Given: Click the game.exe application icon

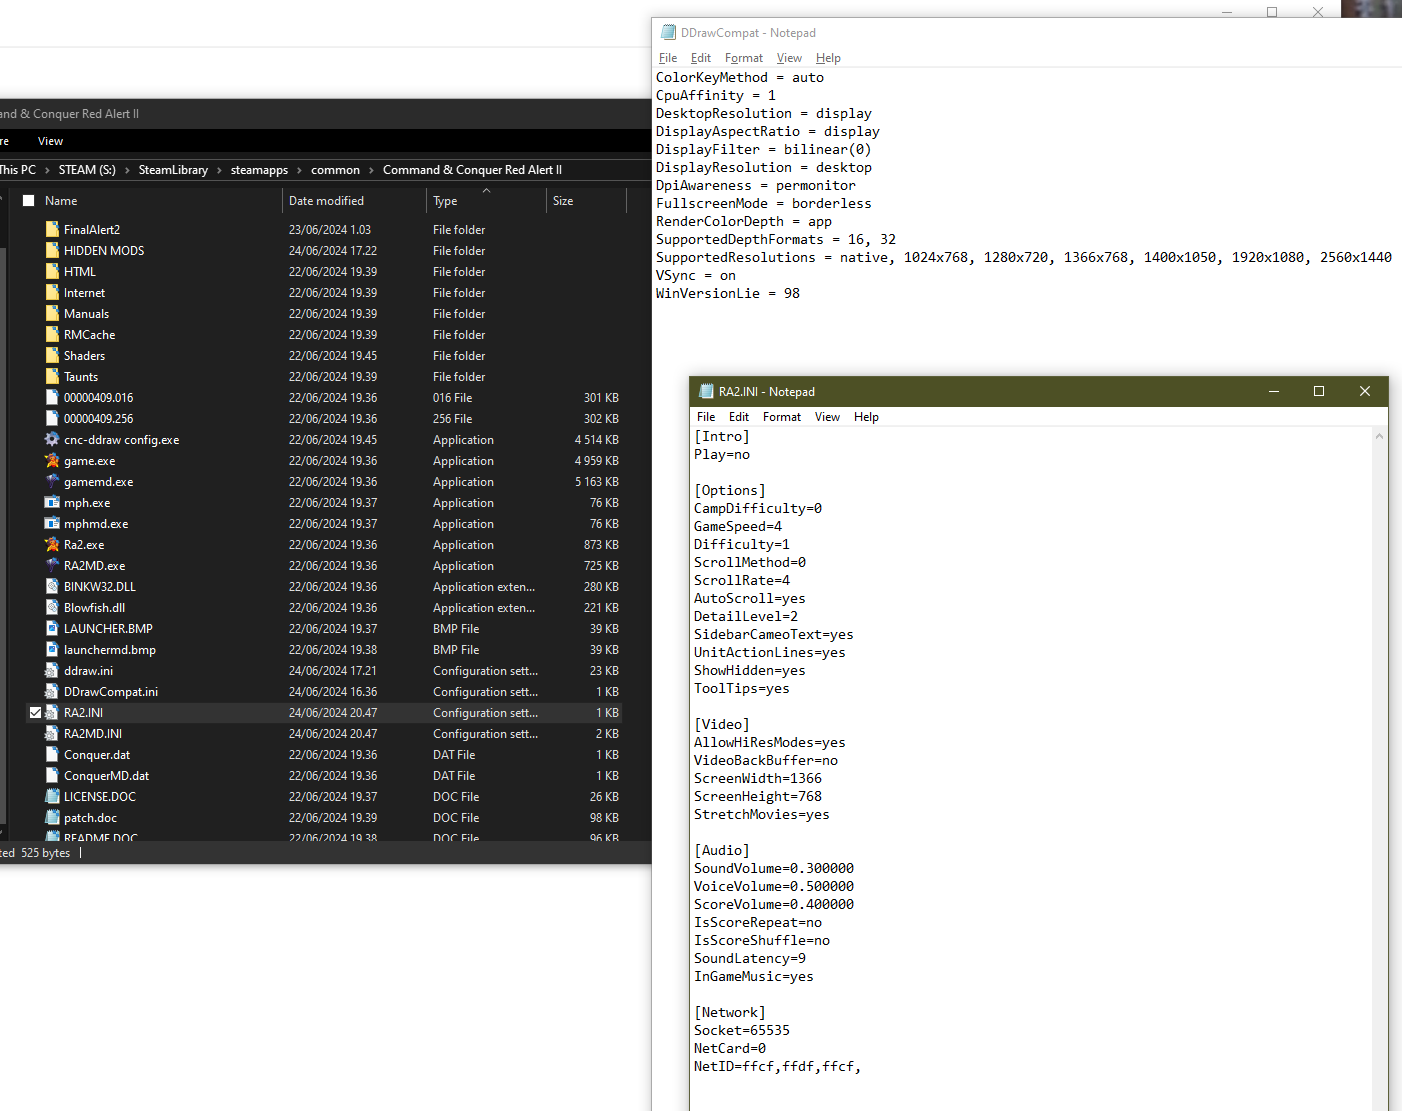Looking at the screenshot, I should click(x=52, y=460).
